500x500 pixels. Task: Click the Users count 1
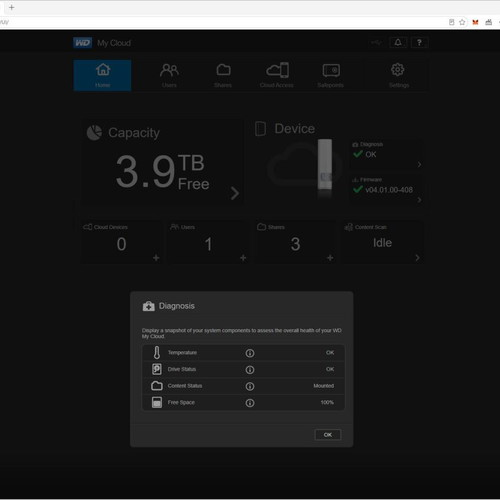[208, 244]
